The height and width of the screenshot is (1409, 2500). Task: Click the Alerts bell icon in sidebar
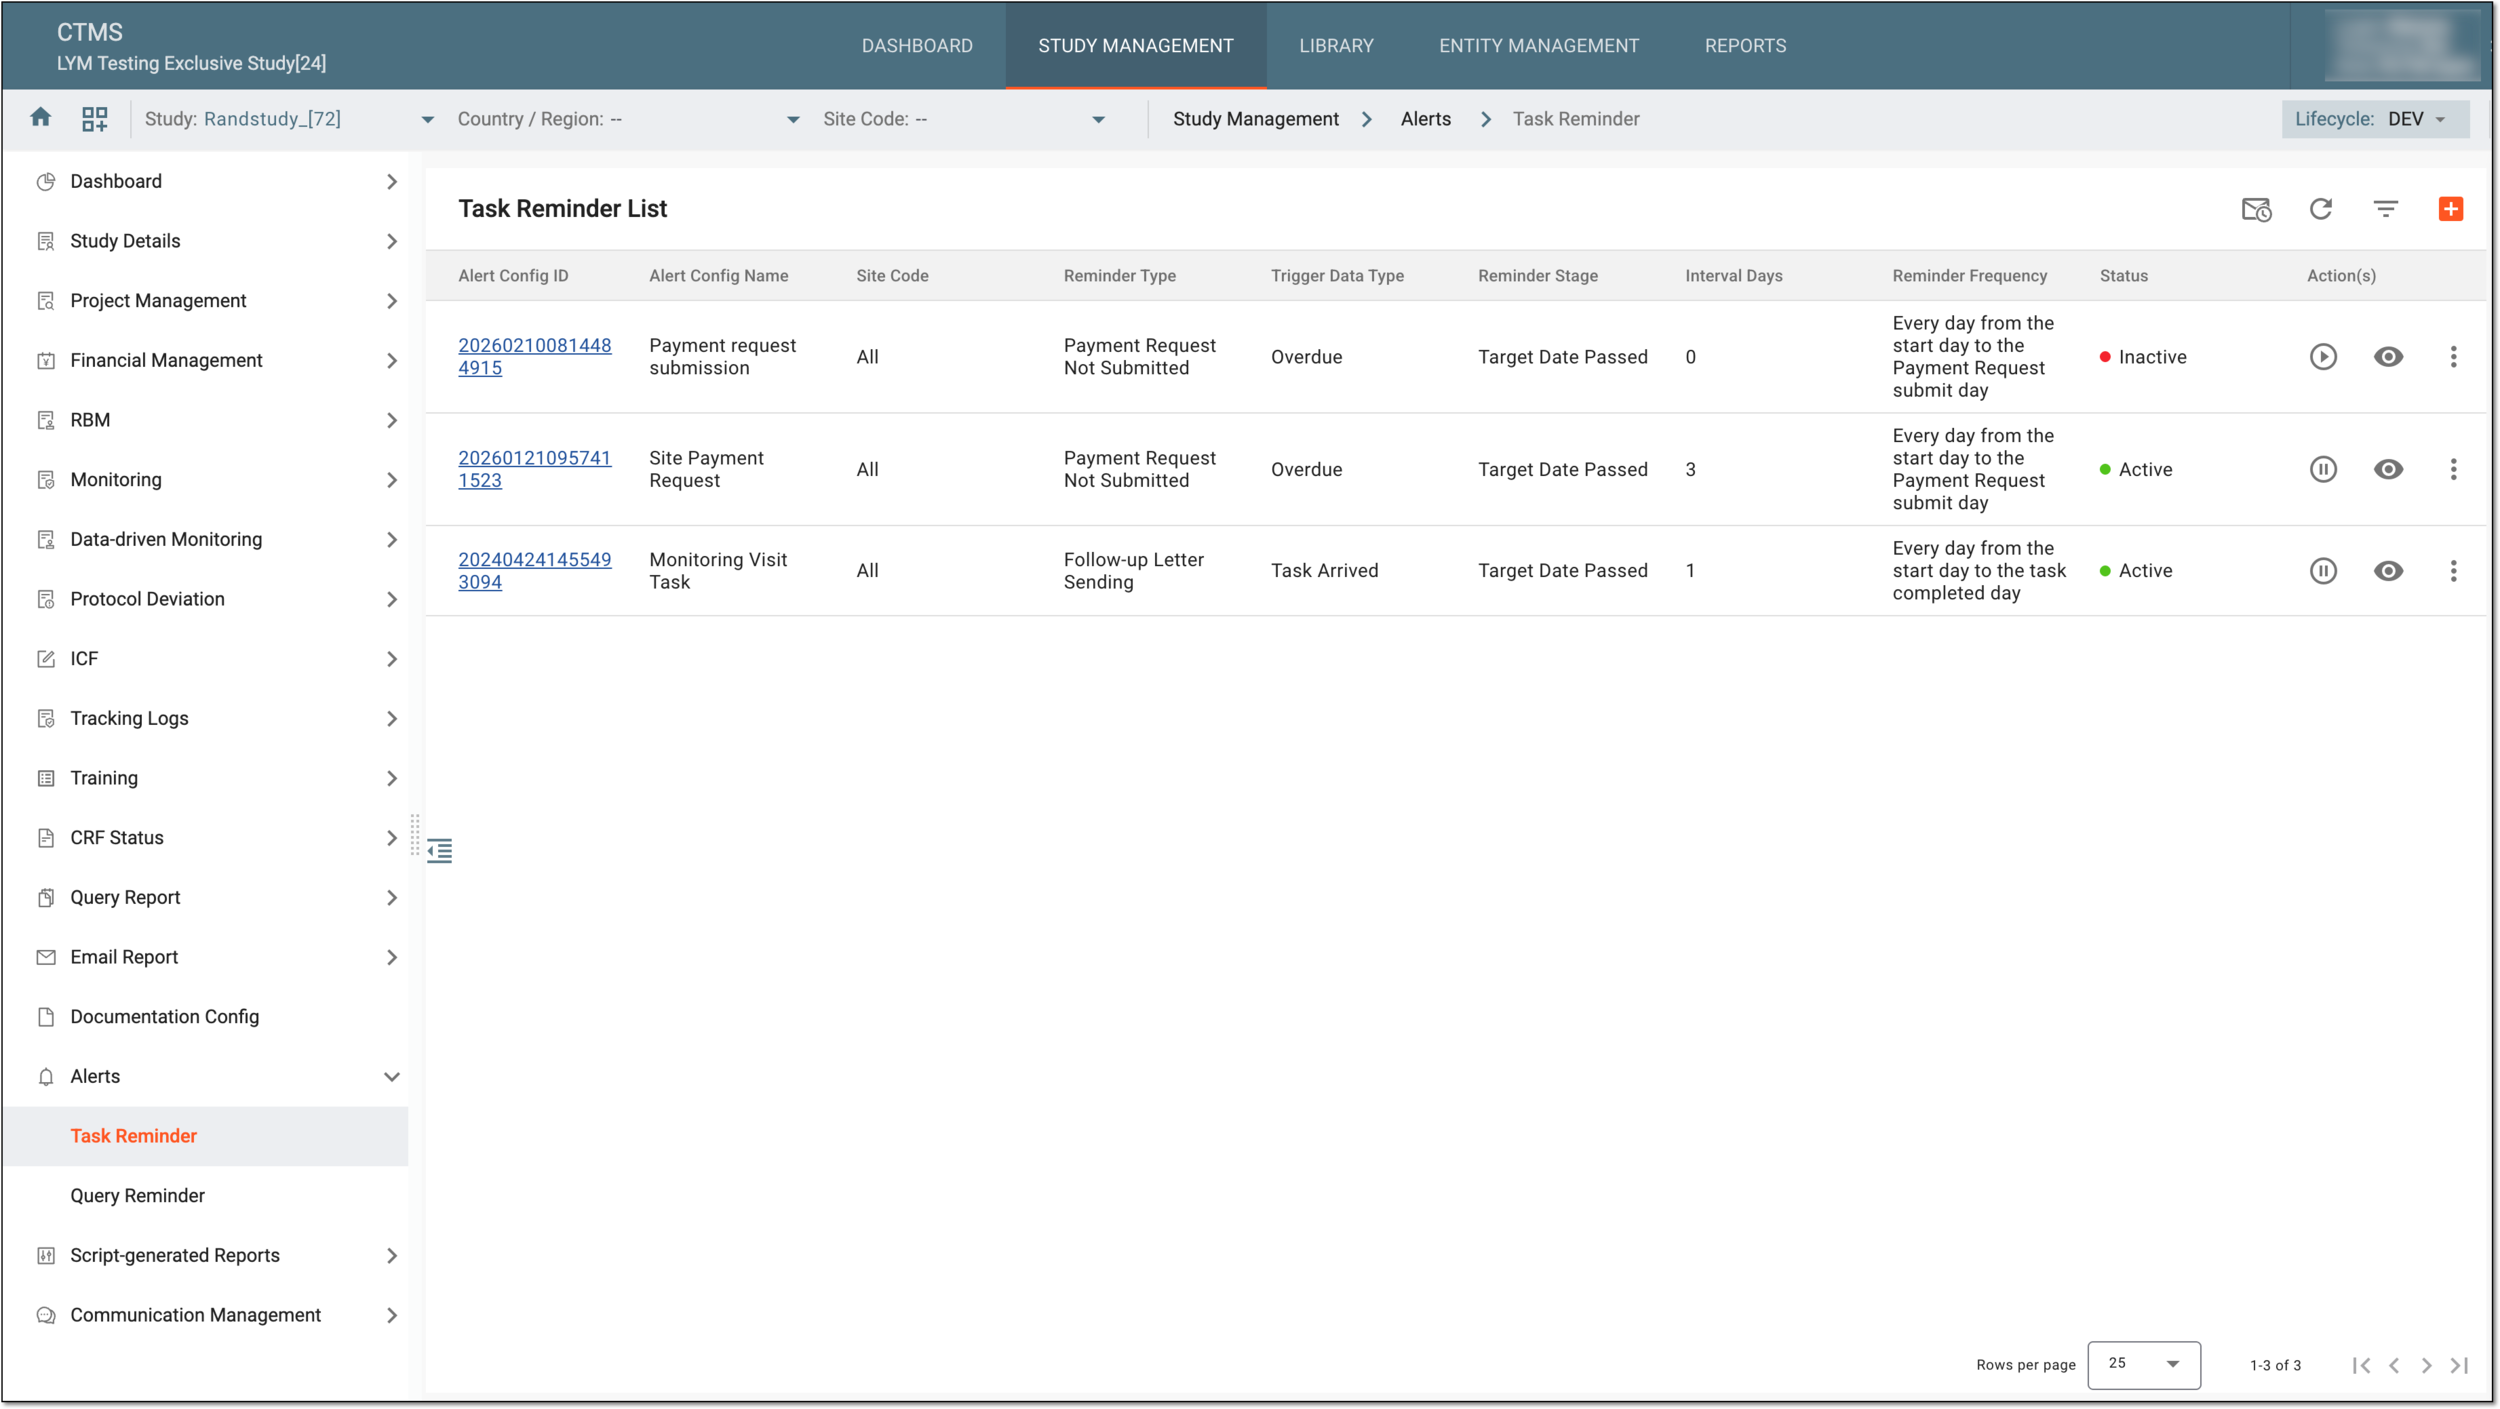tap(46, 1077)
